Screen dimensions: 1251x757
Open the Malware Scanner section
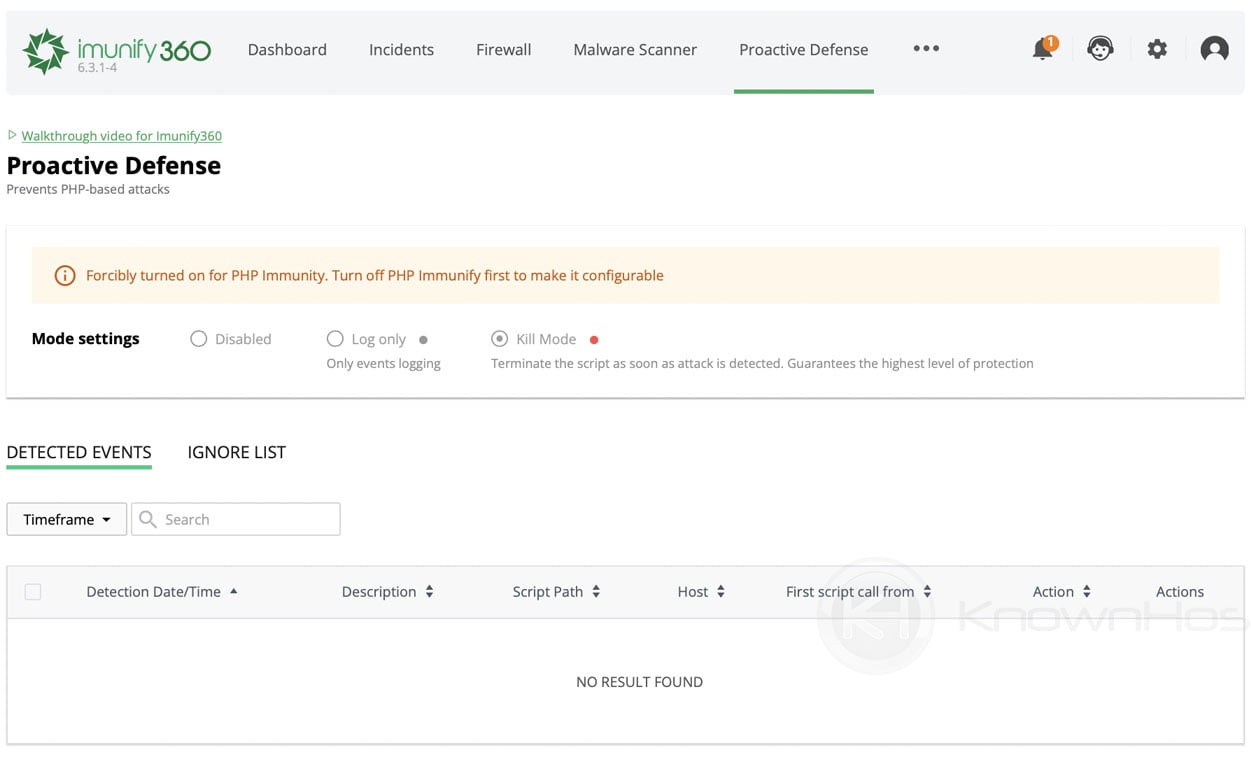(635, 48)
